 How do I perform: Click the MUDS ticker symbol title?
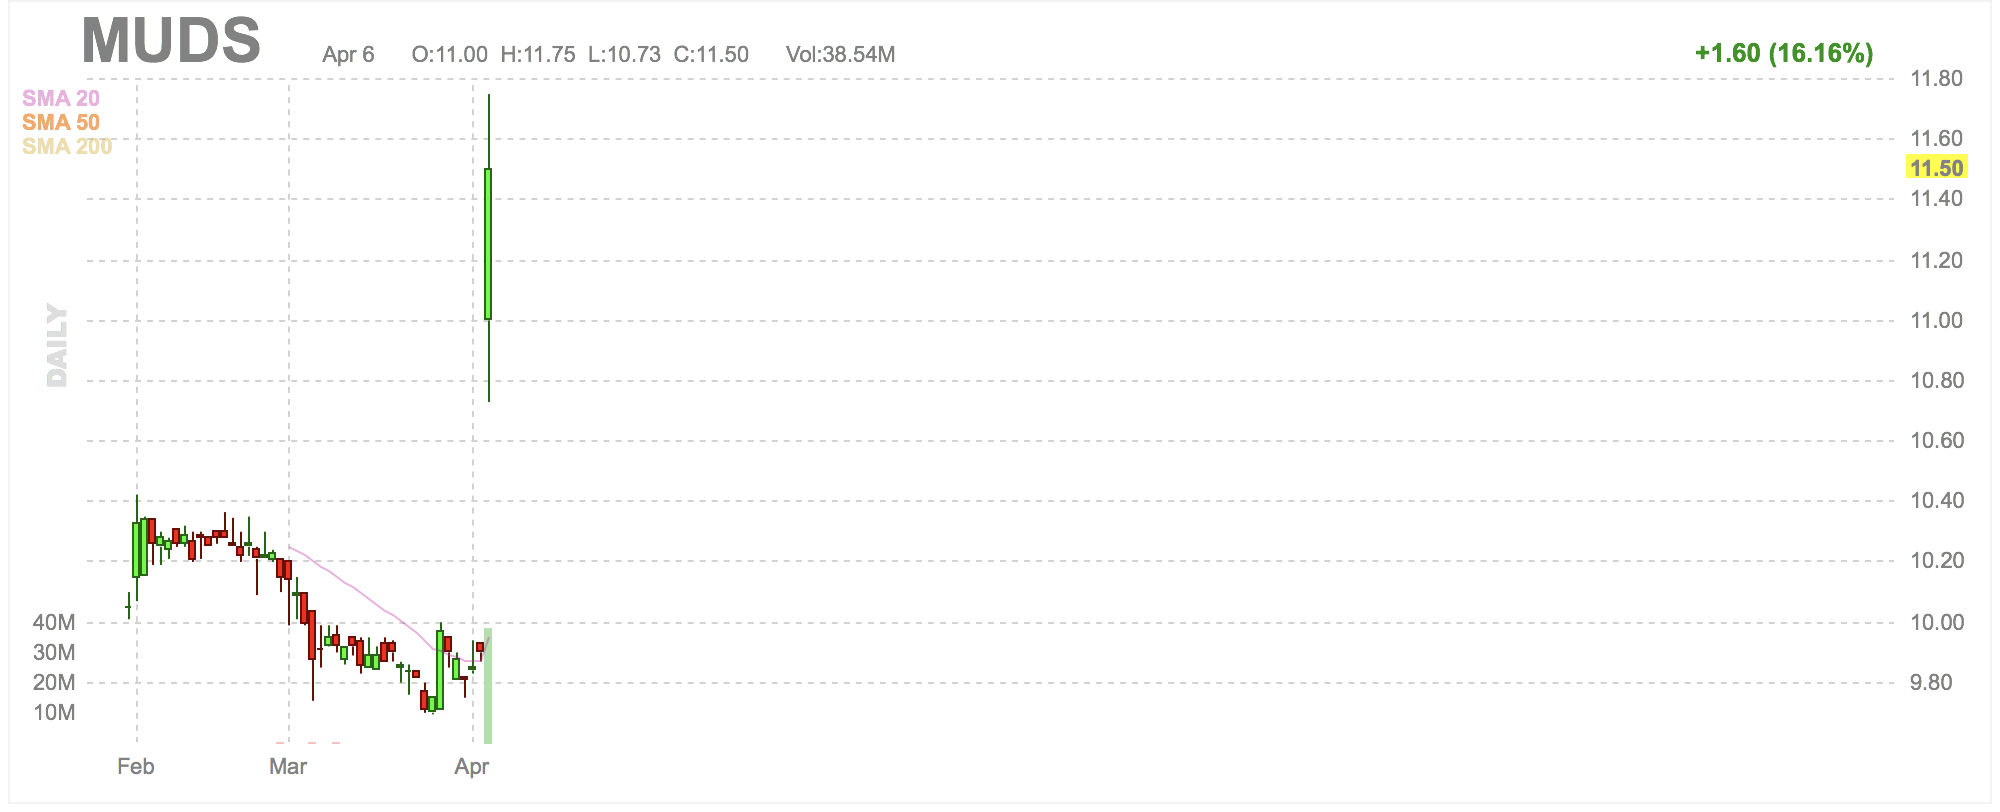(171, 41)
